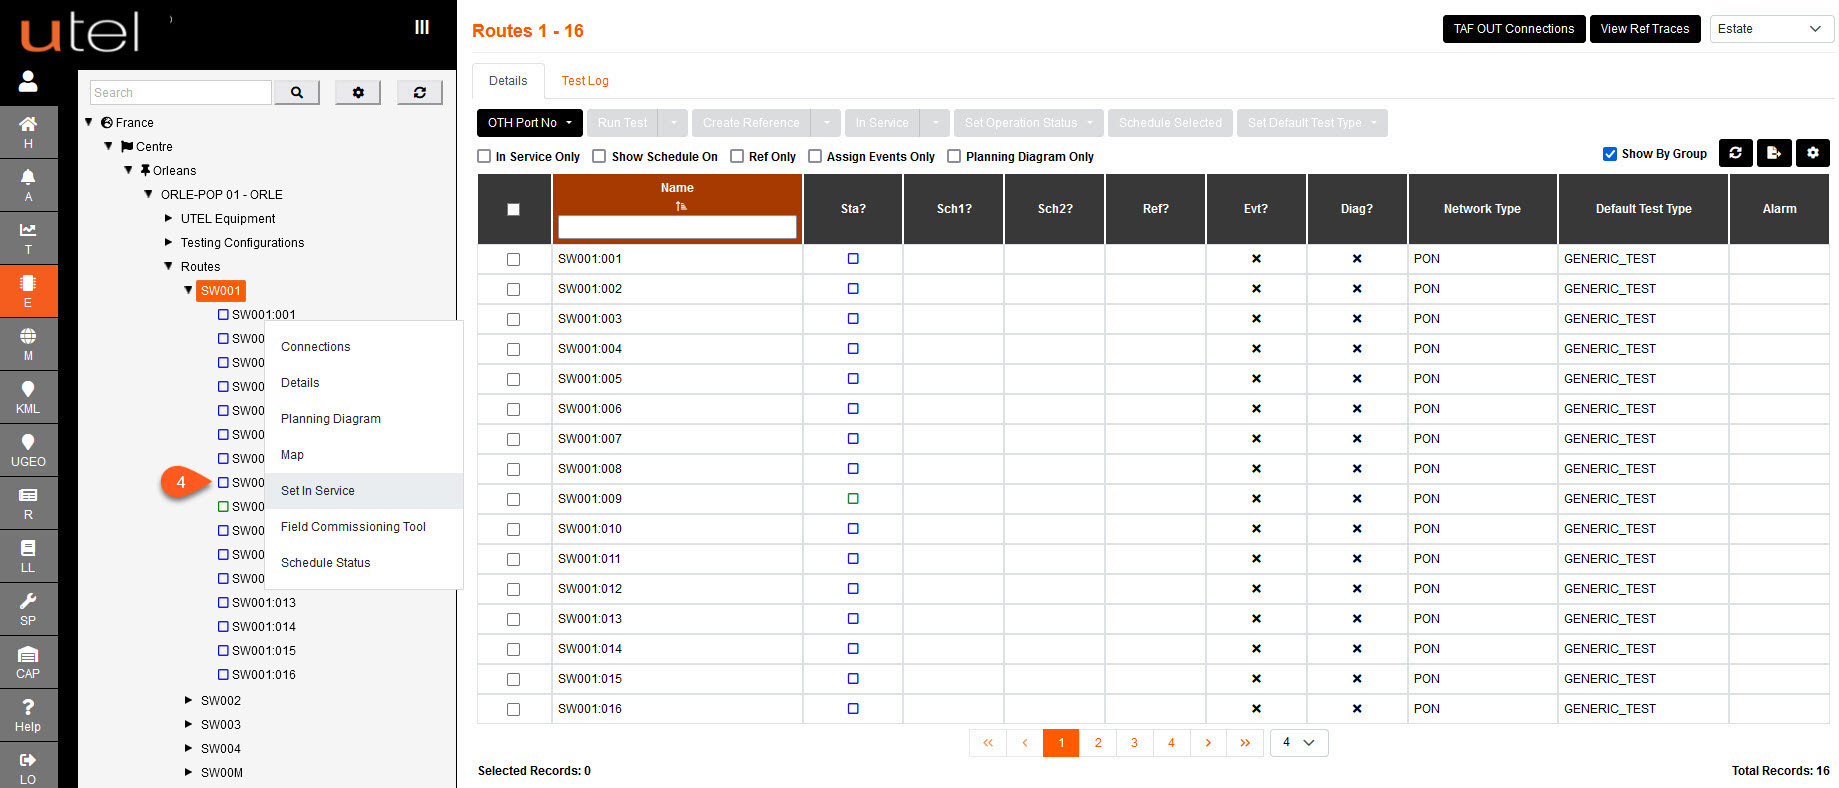
Task: Select the SW001:016 row checkbox
Action: click(x=514, y=709)
